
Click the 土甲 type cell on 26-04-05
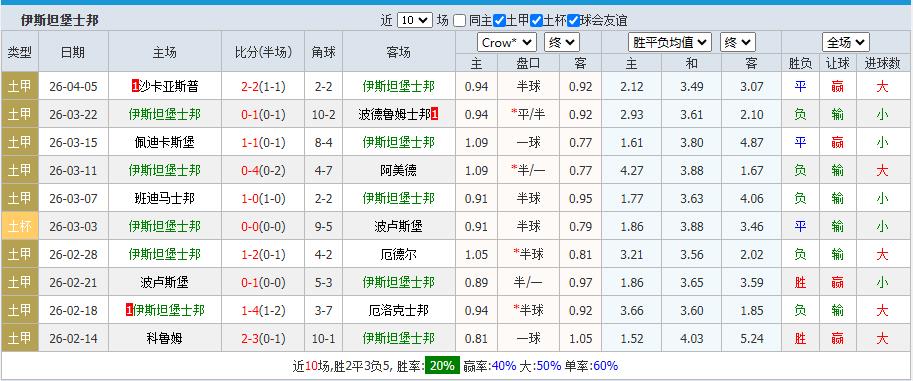pyautogui.click(x=20, y=87)
